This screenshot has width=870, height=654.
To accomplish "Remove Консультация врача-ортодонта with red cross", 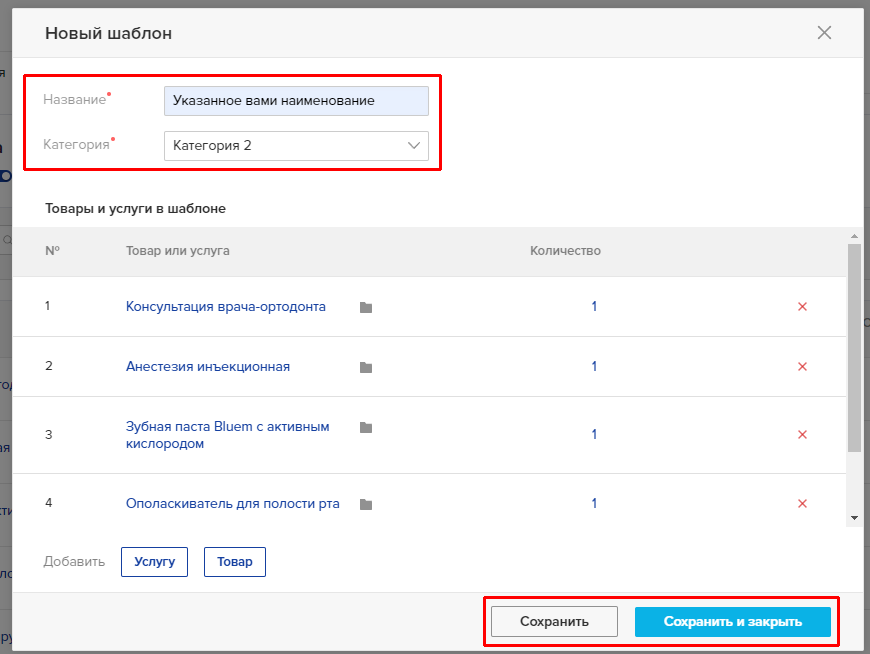I will pyautogui.click(x=802, y=307).
